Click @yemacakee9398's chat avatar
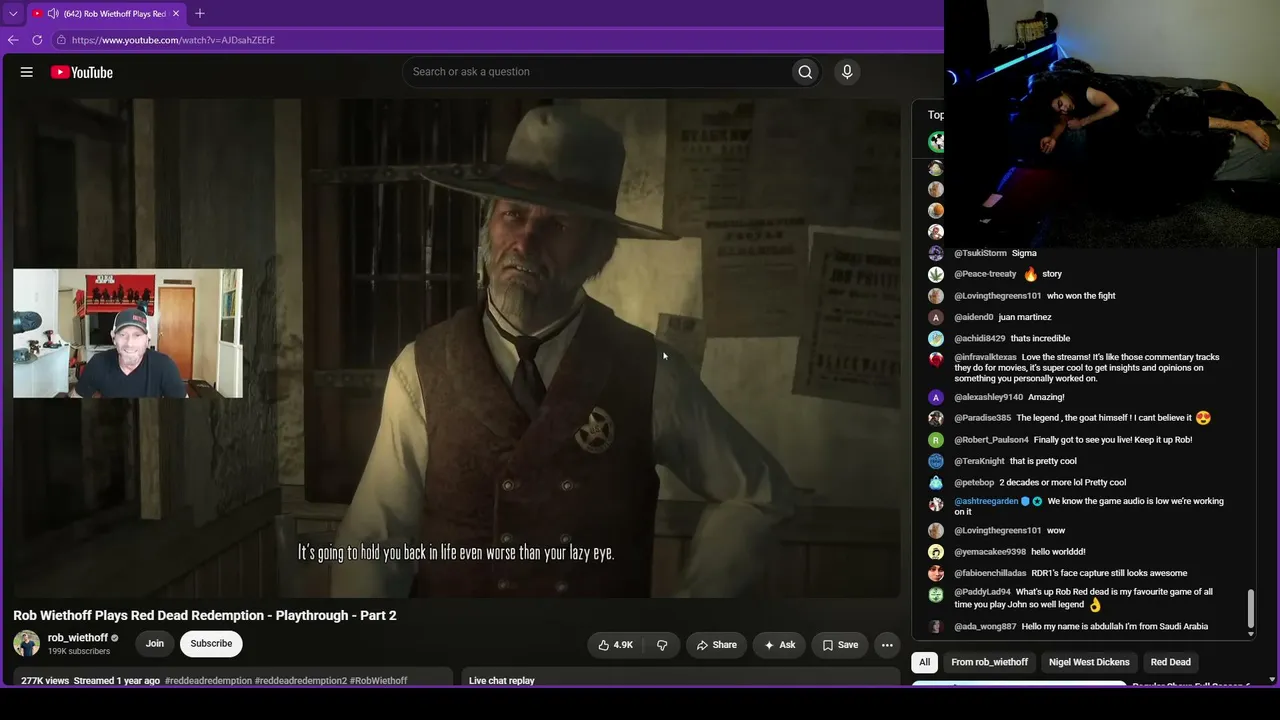Image resolution: width=1280 pixels, height=720 pixels. pos(936,552)
